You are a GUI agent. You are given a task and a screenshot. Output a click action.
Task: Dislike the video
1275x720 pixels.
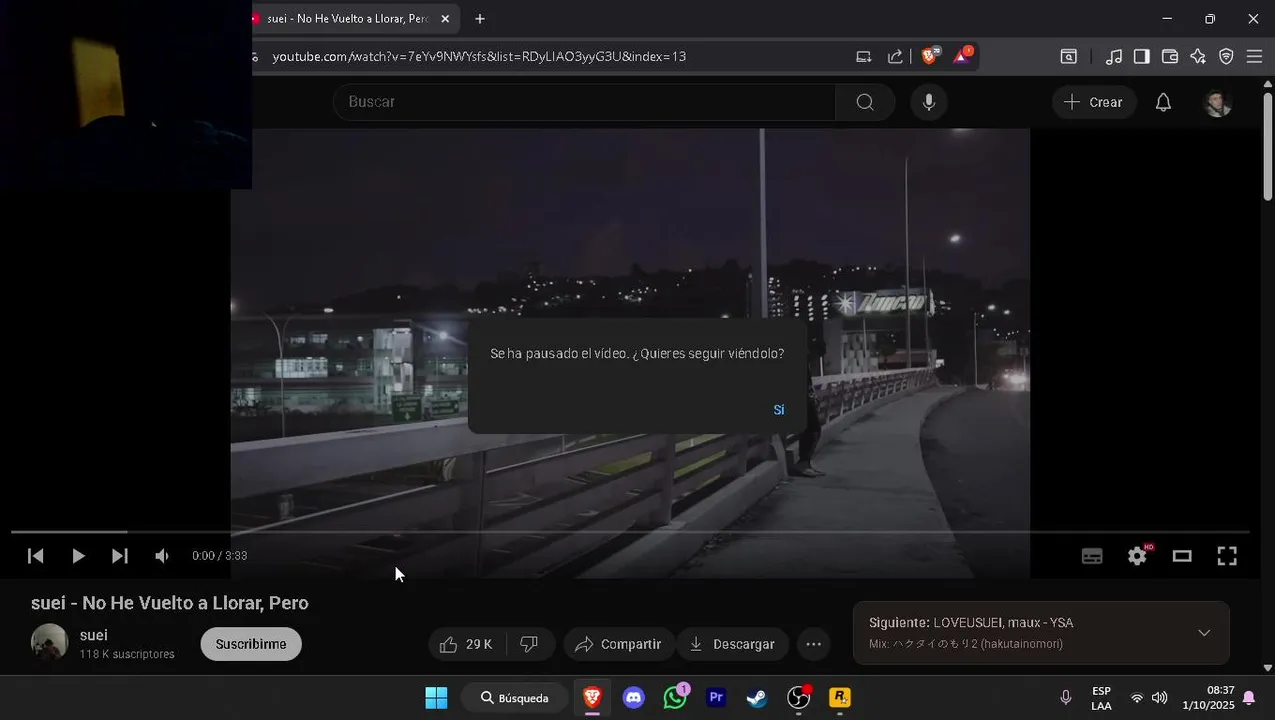coord(530,644)
